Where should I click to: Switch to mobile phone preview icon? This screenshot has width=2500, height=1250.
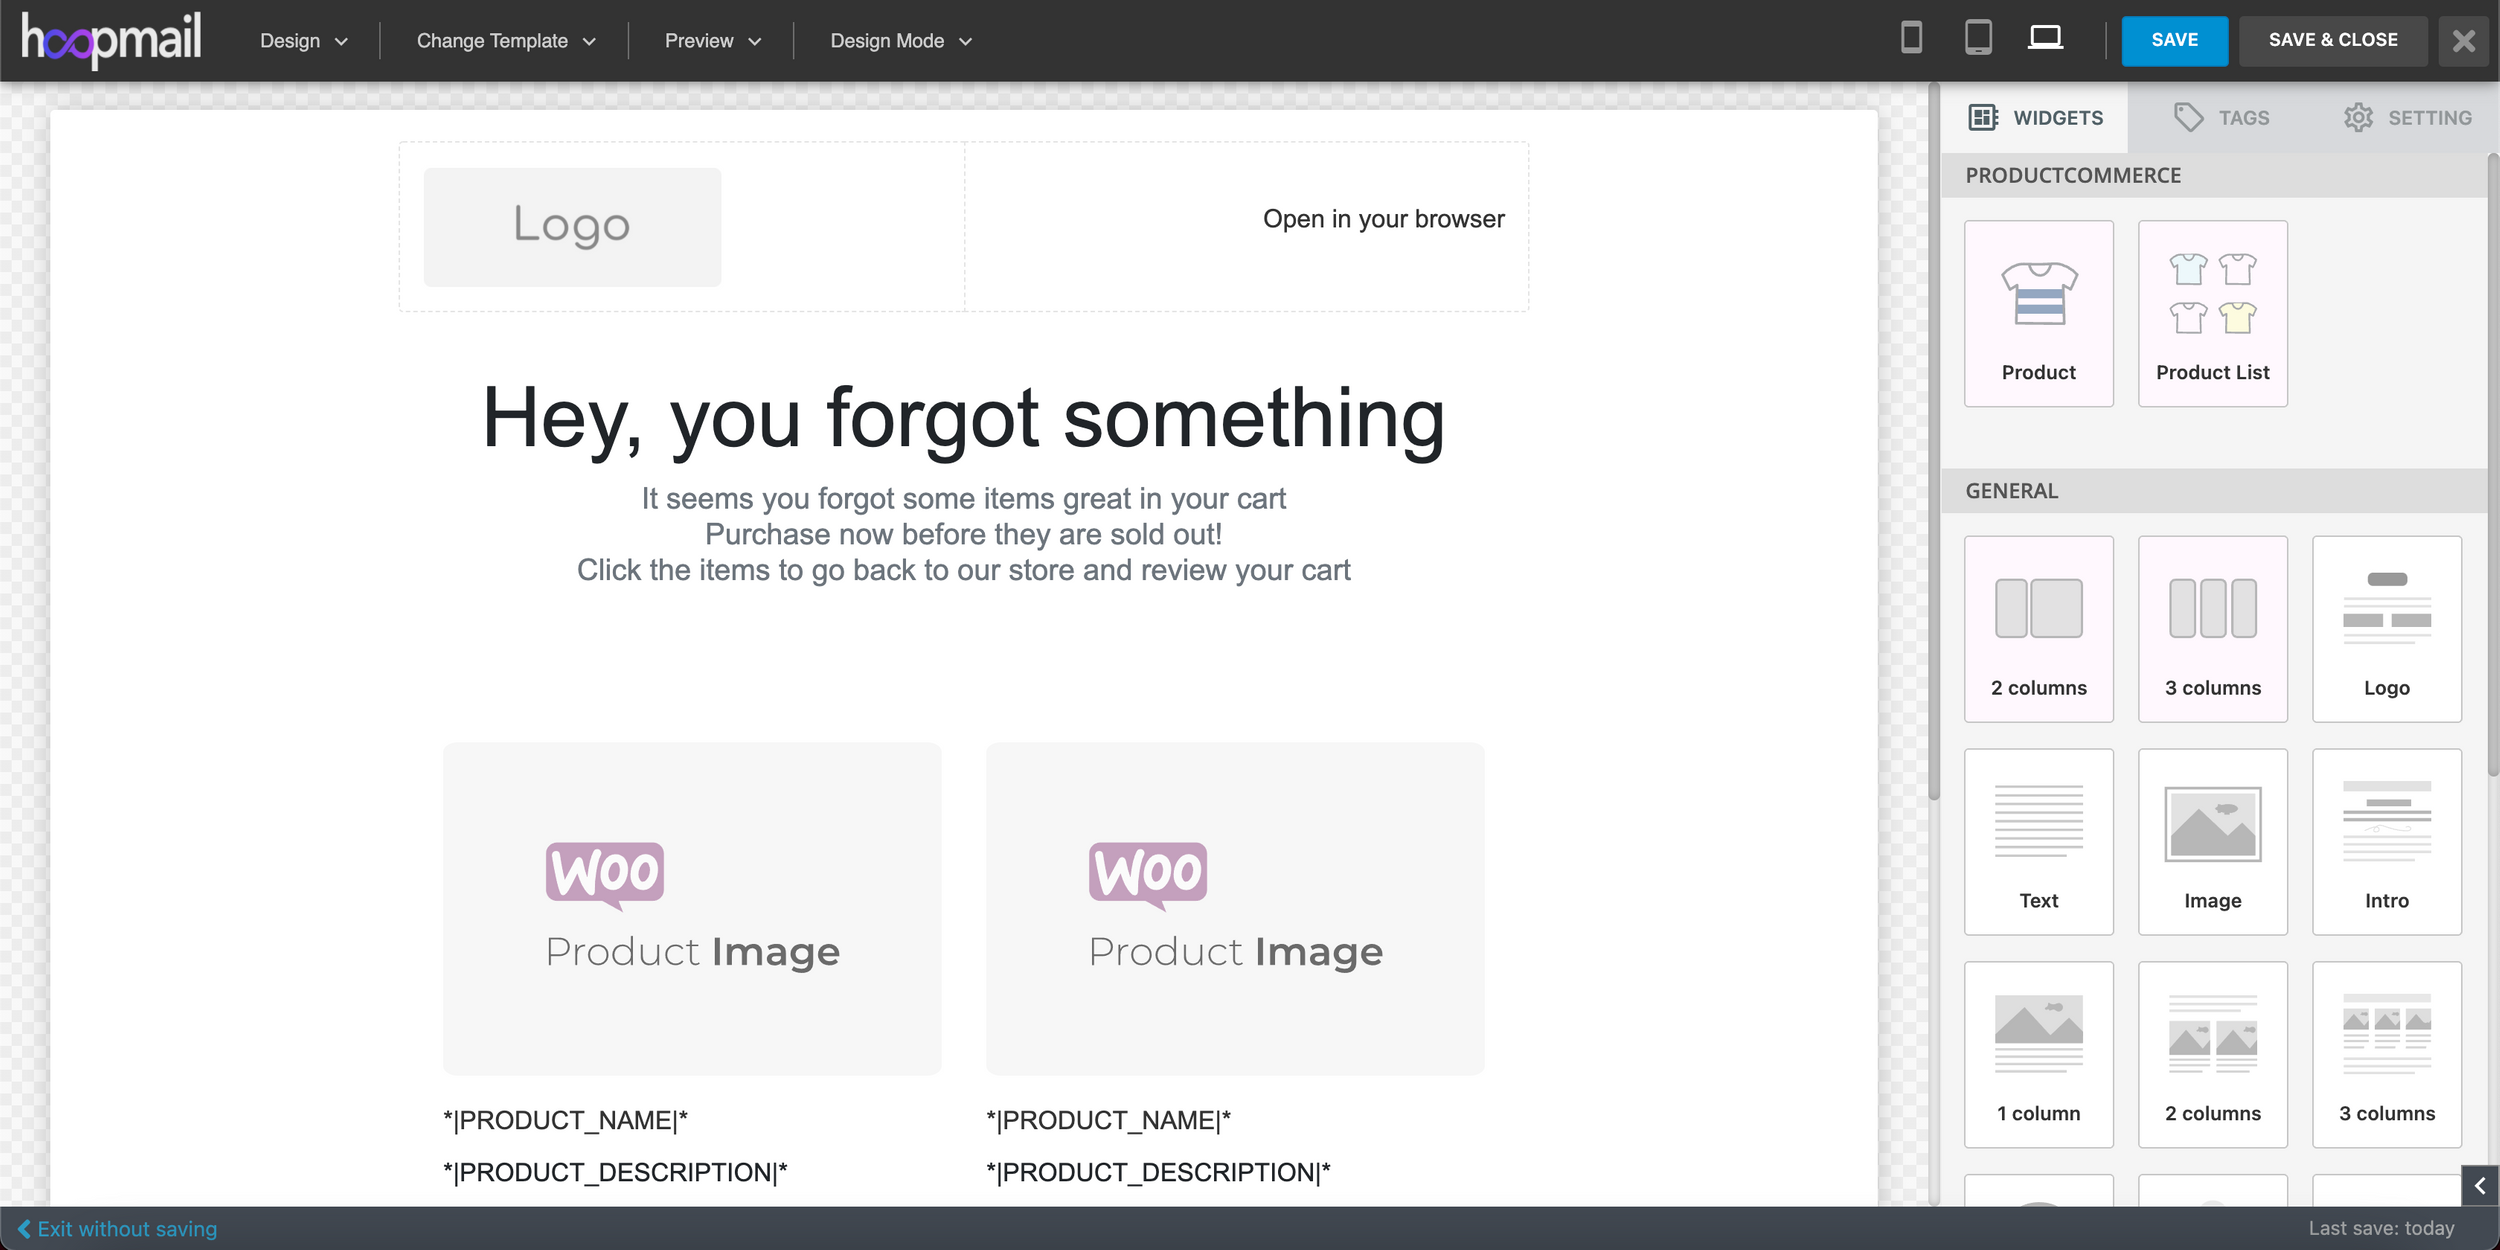[1911, 39]
